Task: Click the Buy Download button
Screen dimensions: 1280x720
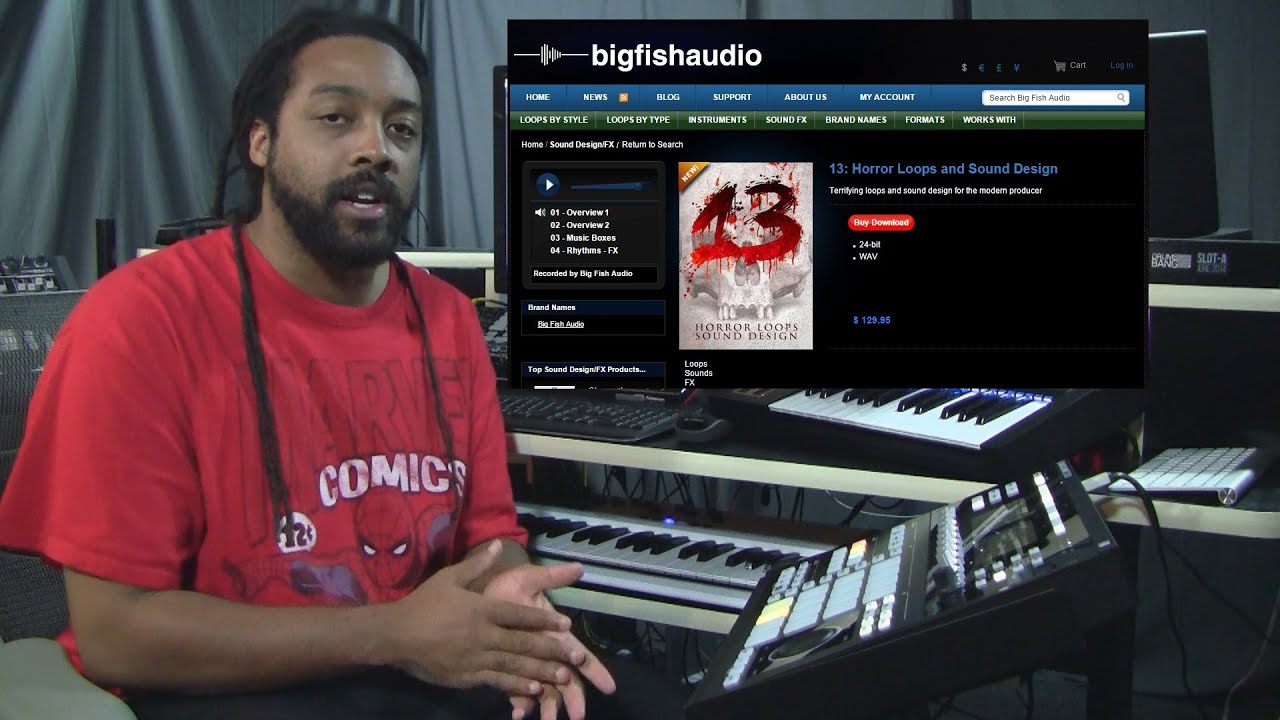Action: [881, 222]
